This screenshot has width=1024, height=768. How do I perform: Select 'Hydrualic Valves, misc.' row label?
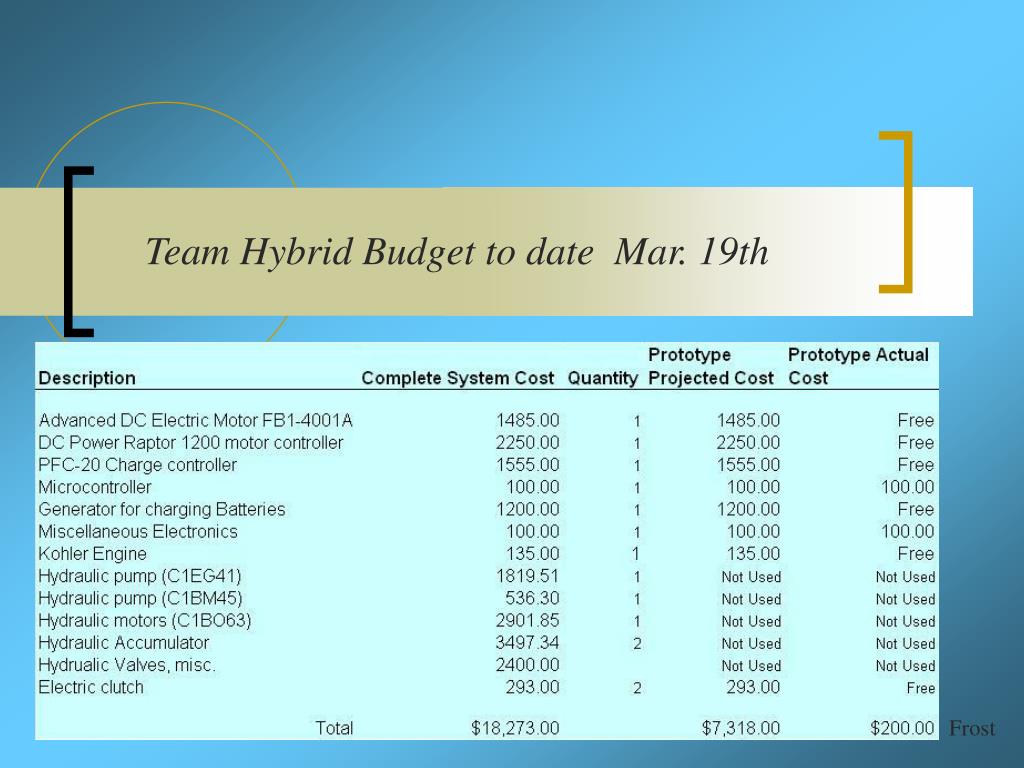pos(127,665)
